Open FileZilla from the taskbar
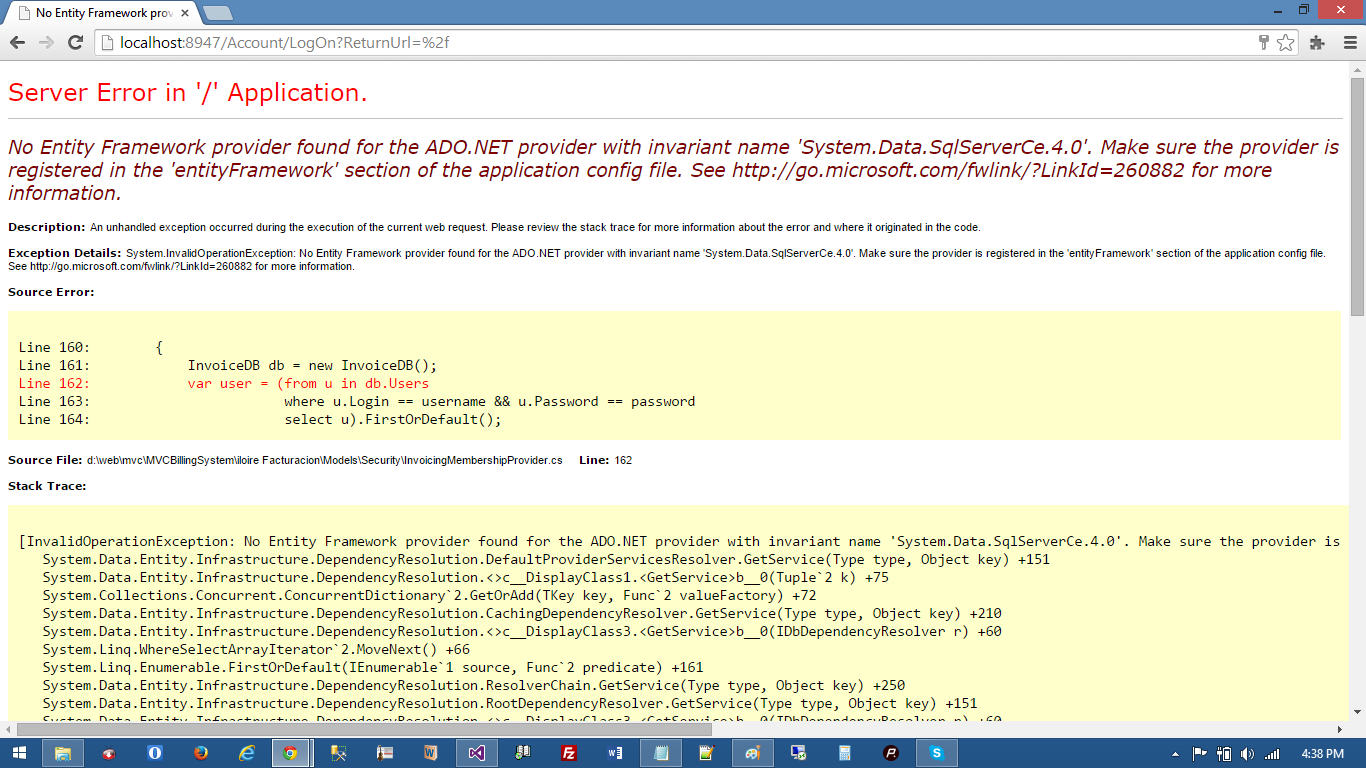Viewport: 1366px width, 768px height. pyautogui.click(x=569, y=753)
